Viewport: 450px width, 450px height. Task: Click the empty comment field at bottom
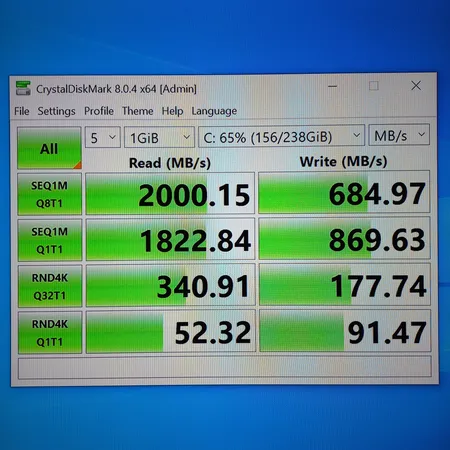point(225,368)
